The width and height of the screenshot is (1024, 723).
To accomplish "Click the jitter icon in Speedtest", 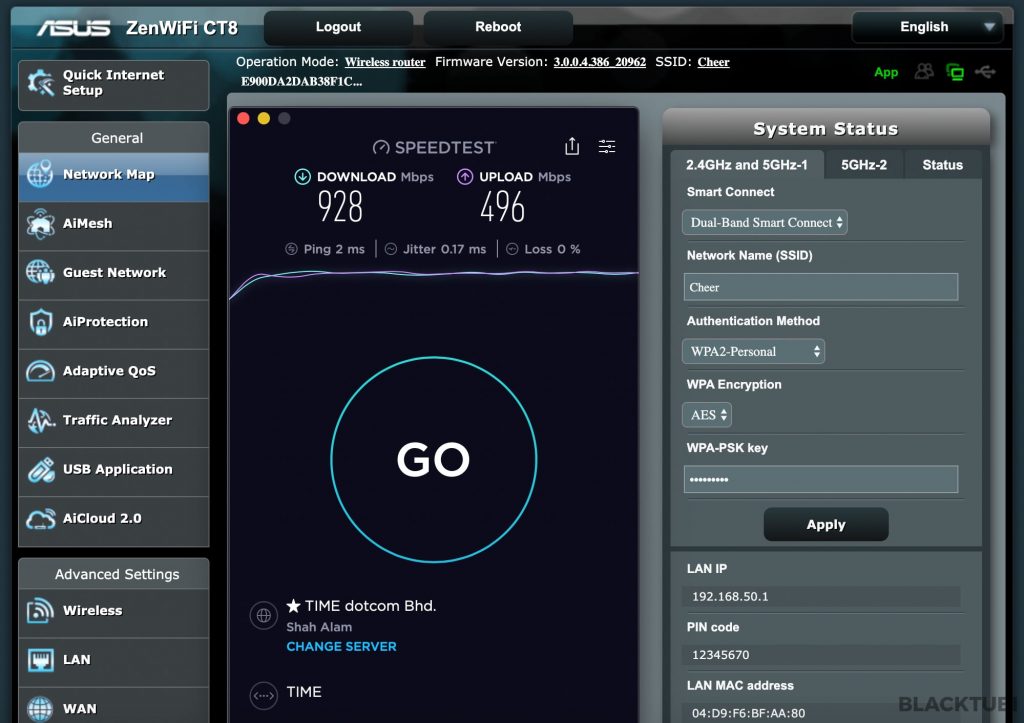I will pyautogui.click(x=391, y=249).
